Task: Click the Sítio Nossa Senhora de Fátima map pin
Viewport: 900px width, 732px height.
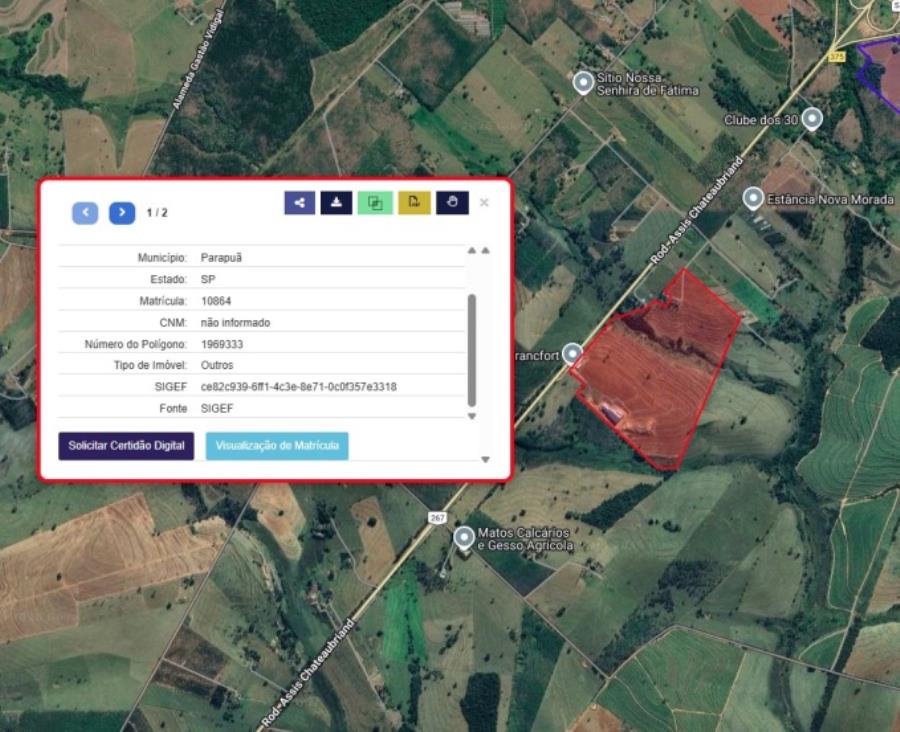Action: coord(584,83)
